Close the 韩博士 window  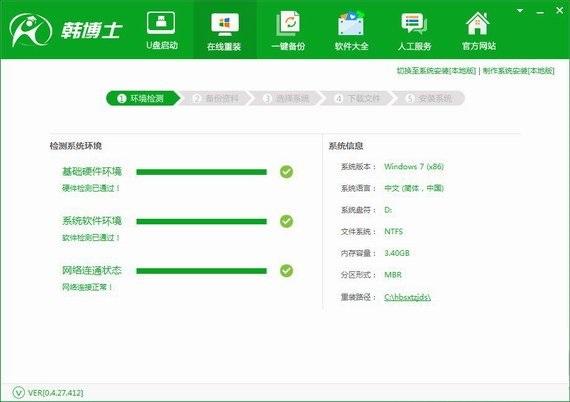[x=560, y=11]
